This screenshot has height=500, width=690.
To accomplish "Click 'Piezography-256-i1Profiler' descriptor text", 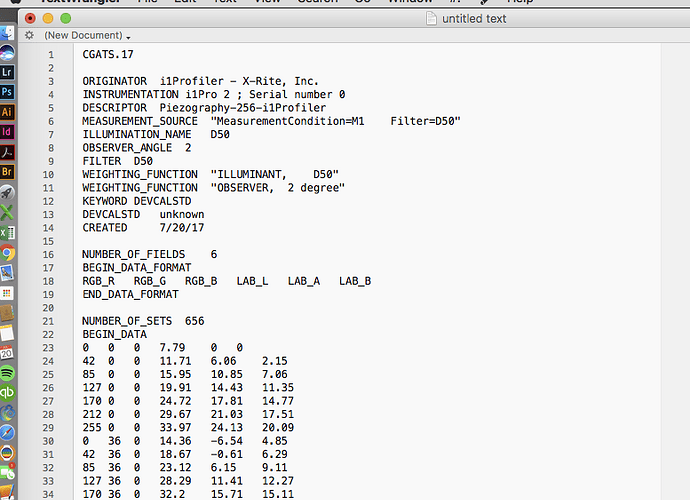I will 243,108.
